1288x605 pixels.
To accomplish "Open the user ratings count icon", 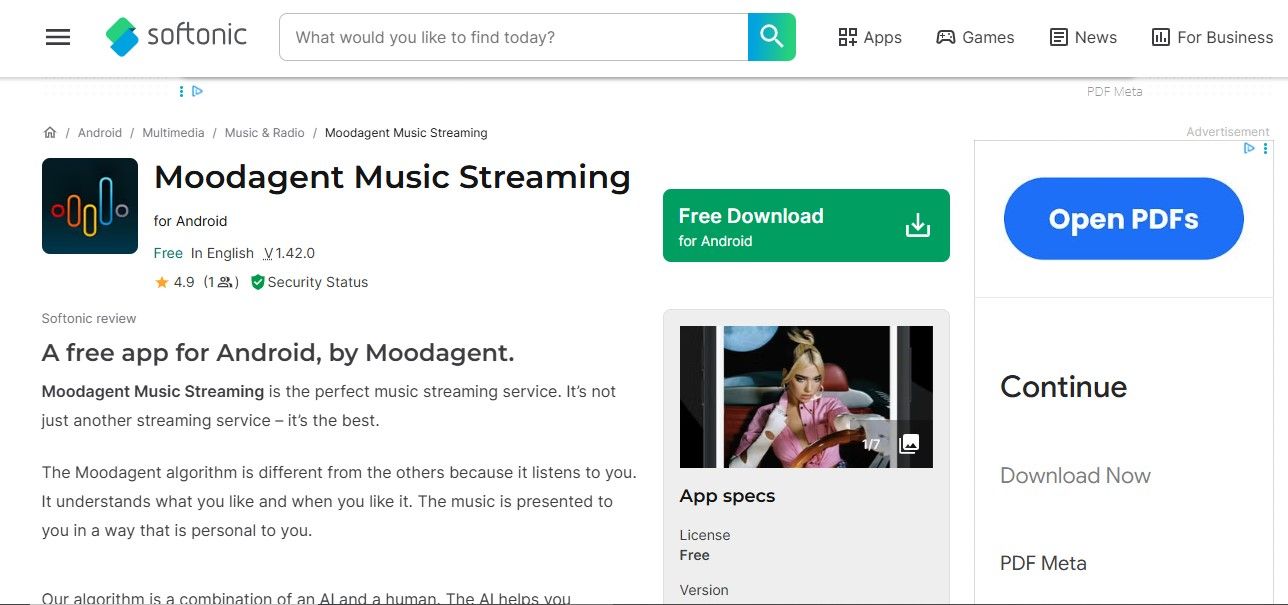I will point(225,283).
